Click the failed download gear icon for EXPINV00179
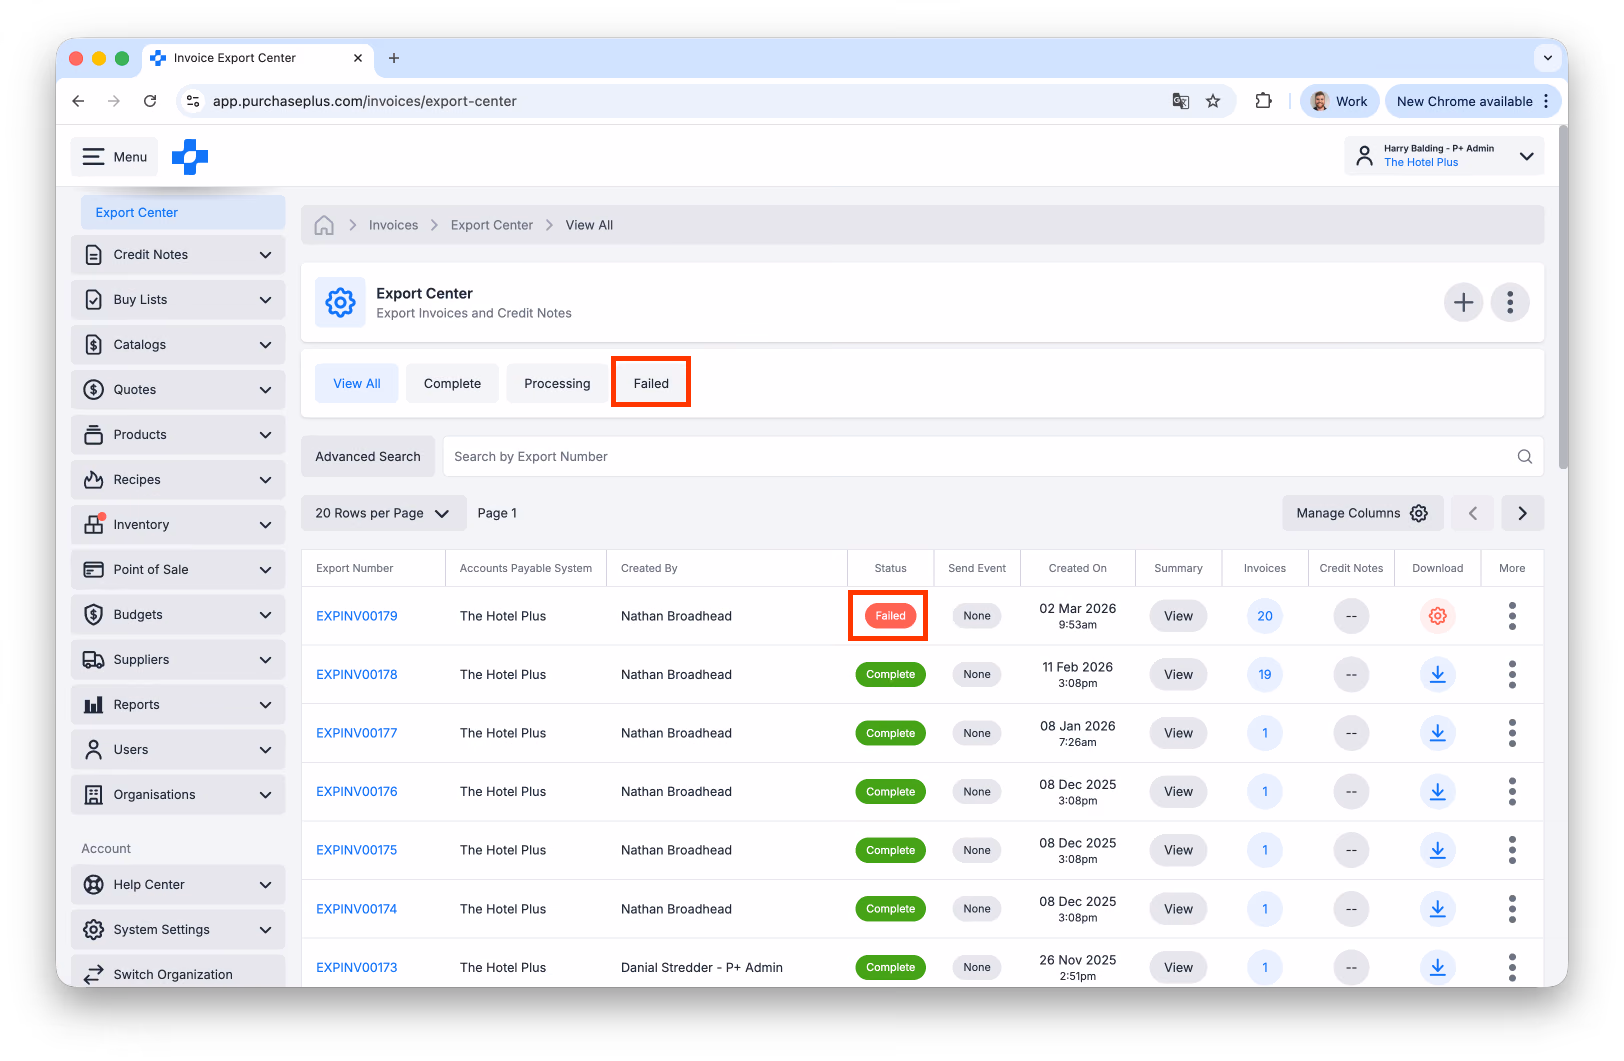 [x=1437, y=616]
